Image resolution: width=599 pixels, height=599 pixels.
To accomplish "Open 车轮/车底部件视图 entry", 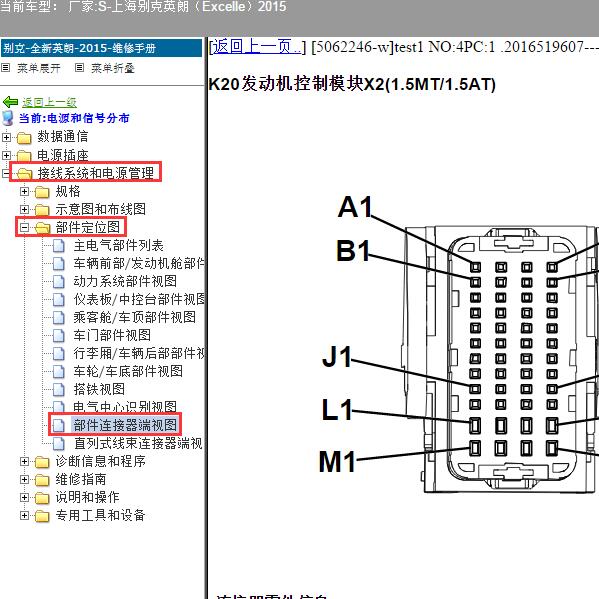I will (128, 371).
